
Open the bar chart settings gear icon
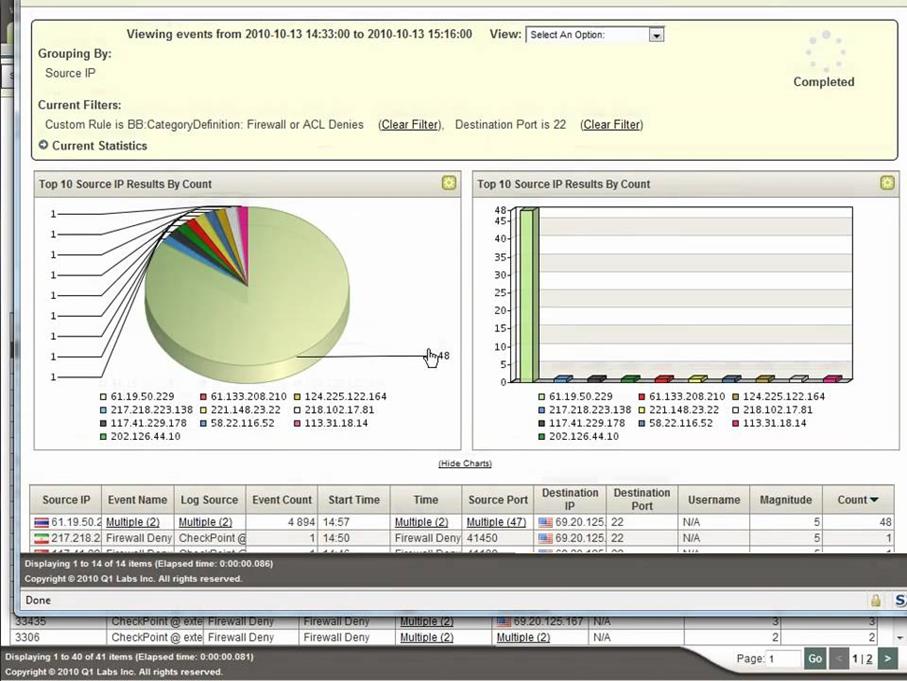click(887, 183)
